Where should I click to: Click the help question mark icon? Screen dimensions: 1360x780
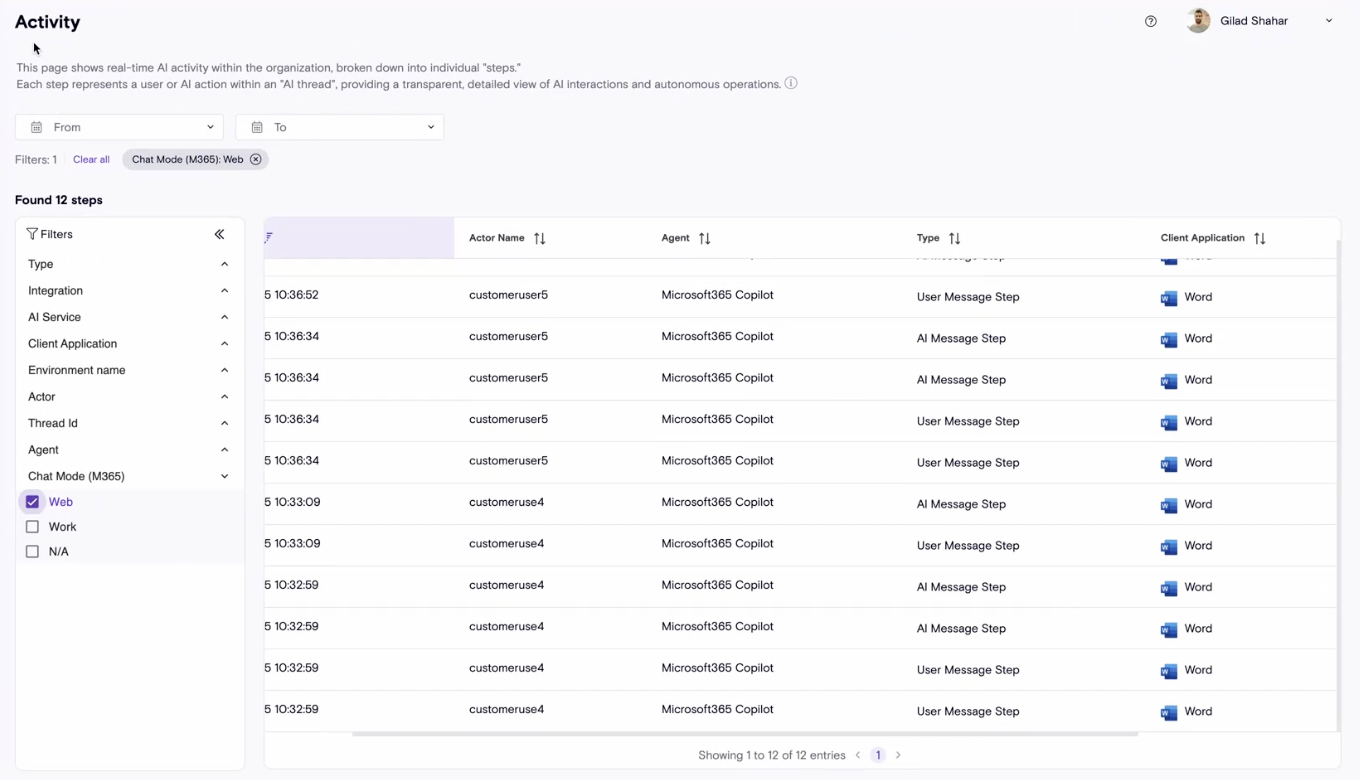click(1150, 21)
